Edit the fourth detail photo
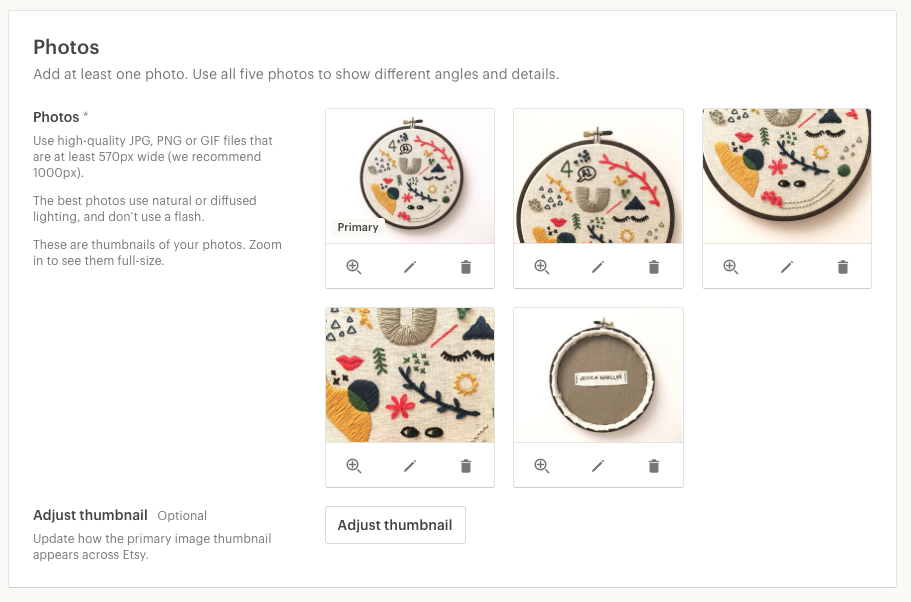This screenshot has width=911, height=602. pos(410,465)
